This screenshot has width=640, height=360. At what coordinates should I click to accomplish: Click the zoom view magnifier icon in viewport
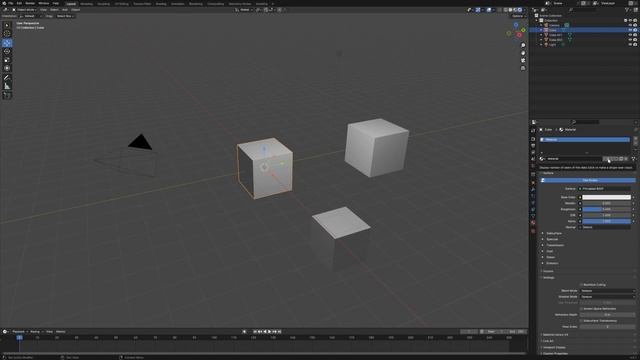(x=523, y=45)
